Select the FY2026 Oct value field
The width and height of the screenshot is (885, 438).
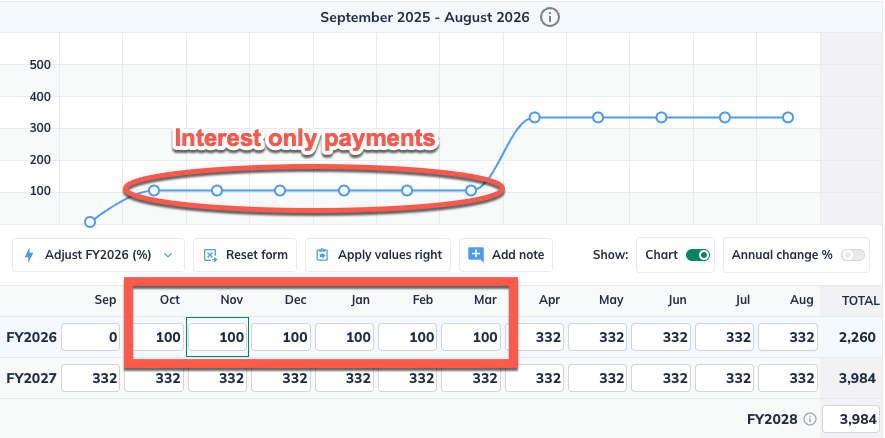[x=154, y=338]
